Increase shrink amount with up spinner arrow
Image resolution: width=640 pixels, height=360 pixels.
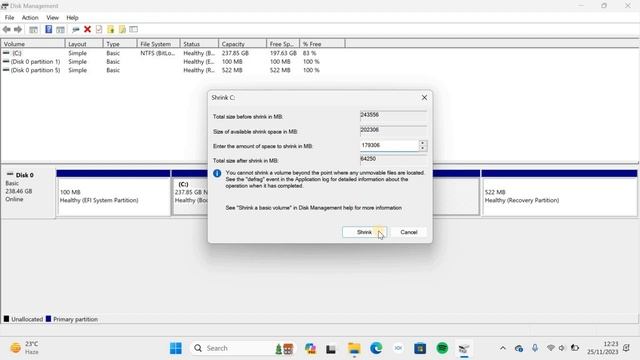[x=423, y=143]
